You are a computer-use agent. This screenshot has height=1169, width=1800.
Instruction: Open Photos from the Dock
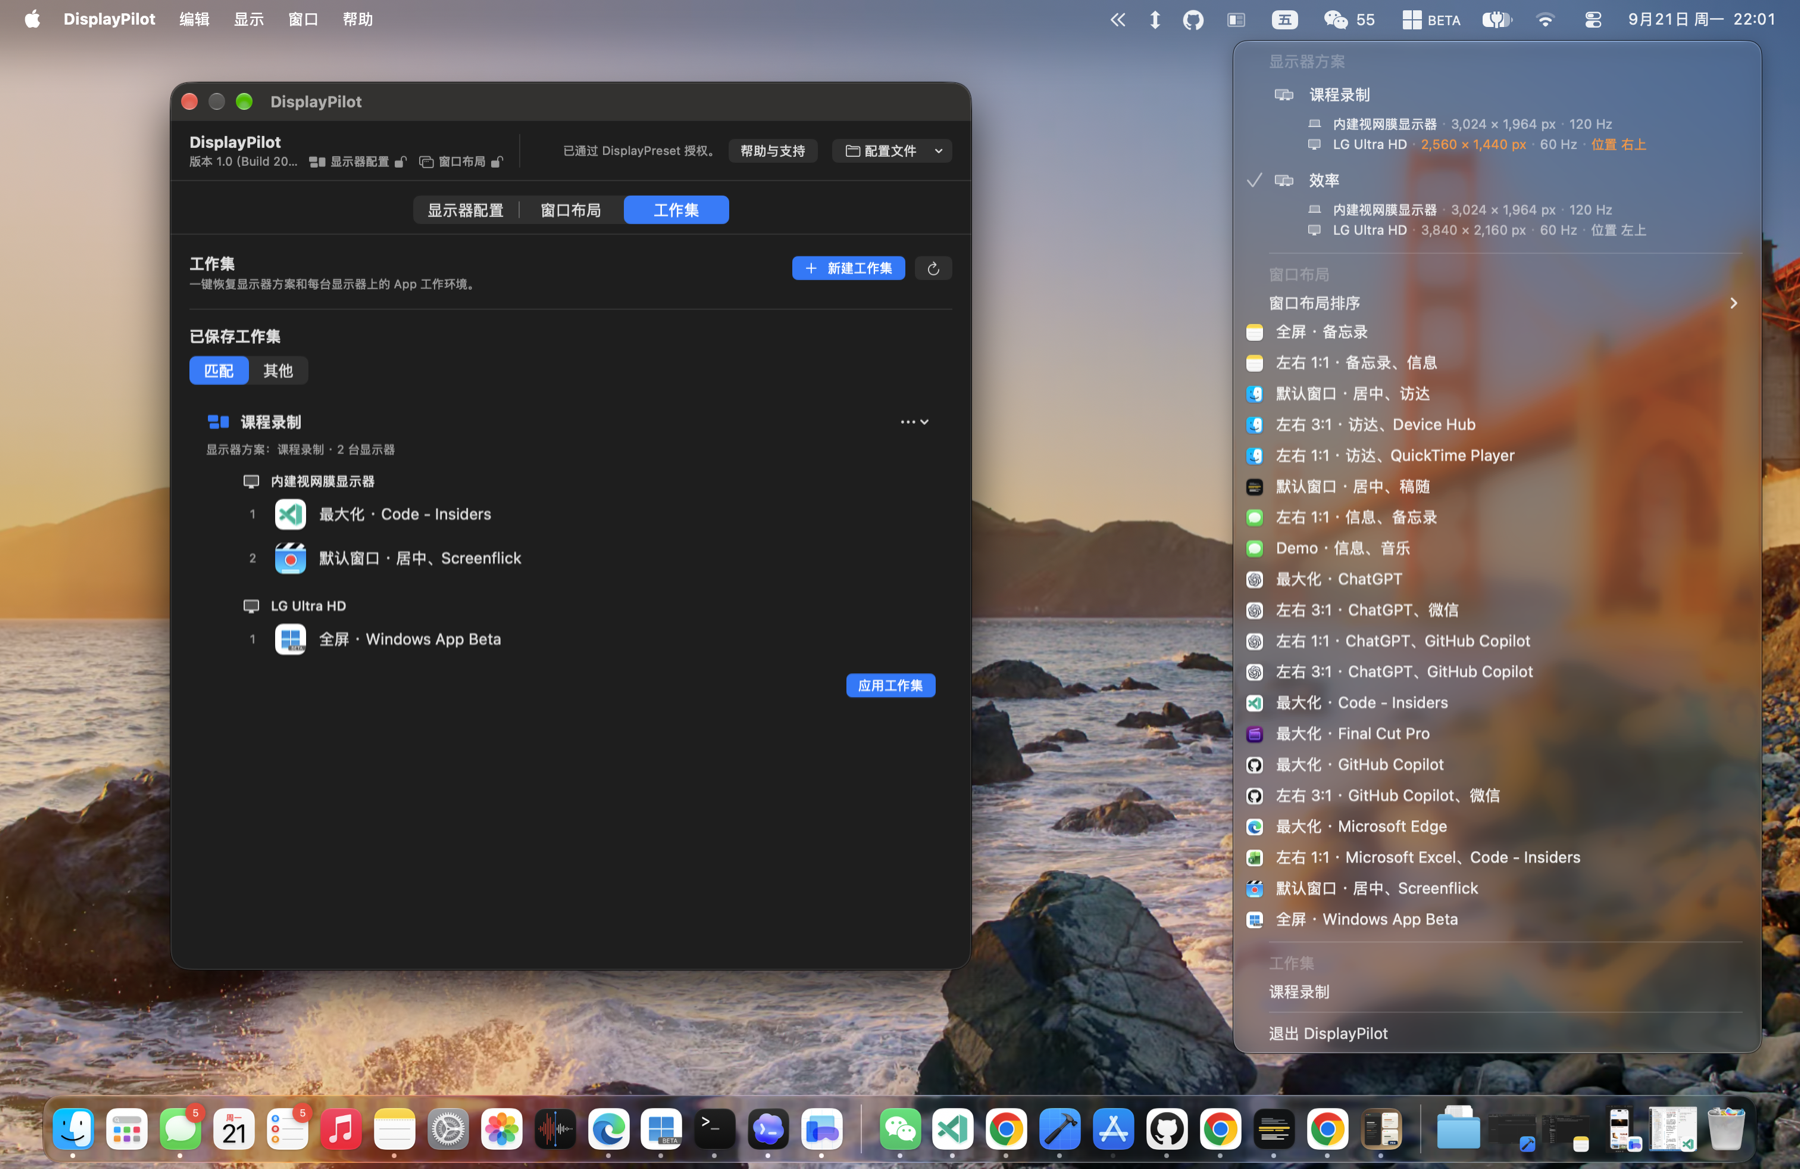point(502,1130)
